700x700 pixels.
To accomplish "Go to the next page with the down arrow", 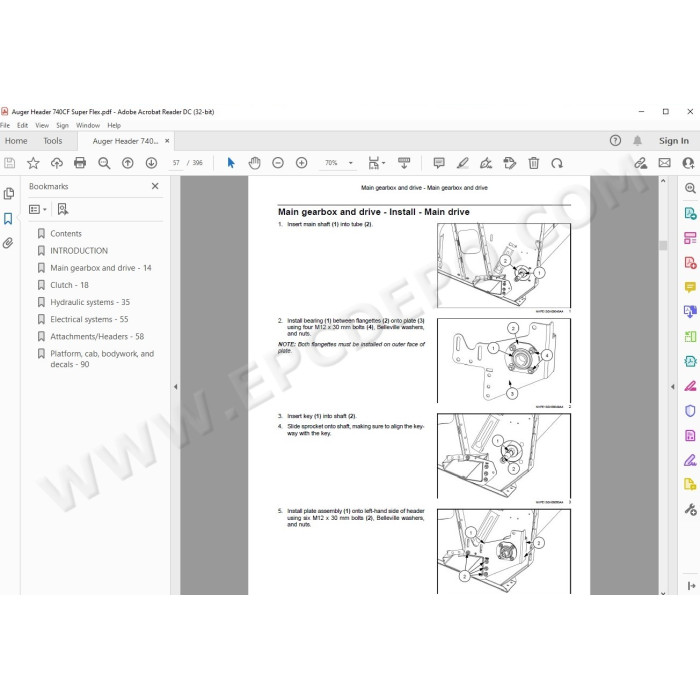I will click(x=151, y=163).
